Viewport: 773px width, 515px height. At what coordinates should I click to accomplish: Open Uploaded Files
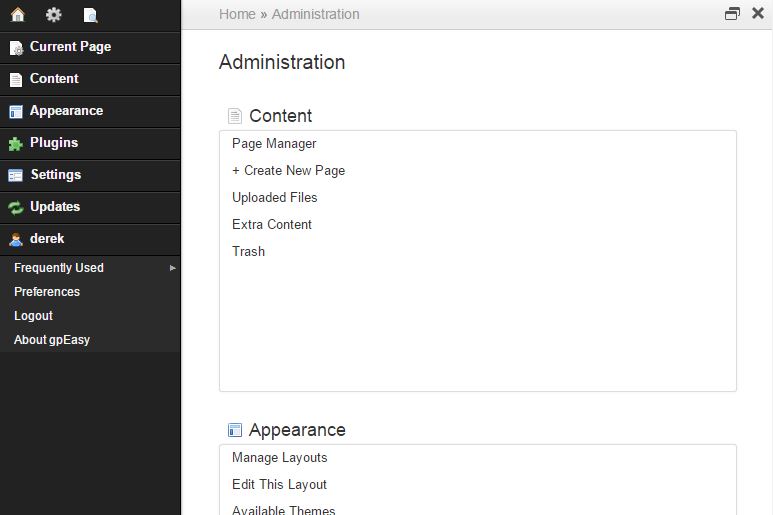[274, 198]
